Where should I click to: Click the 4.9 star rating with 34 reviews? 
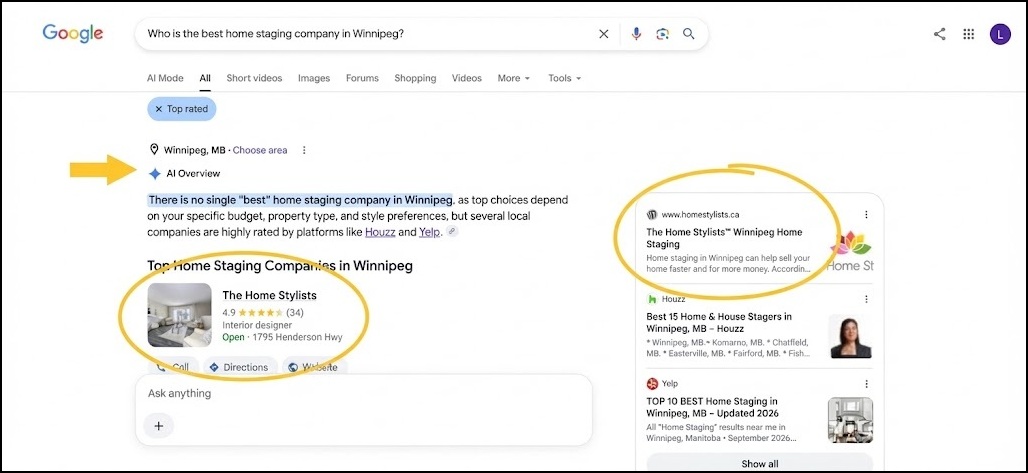pyautogui.click(x=263, y=313)
